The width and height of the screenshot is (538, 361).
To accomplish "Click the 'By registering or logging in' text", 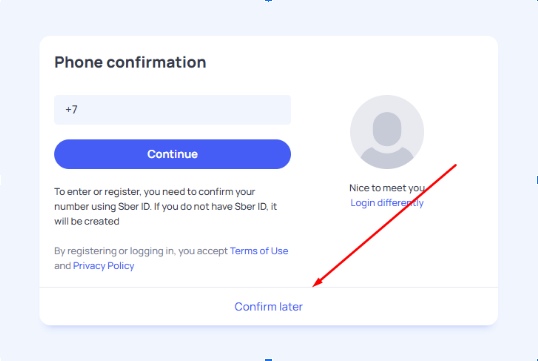I will pyautogui.click(x=141, y=251).
